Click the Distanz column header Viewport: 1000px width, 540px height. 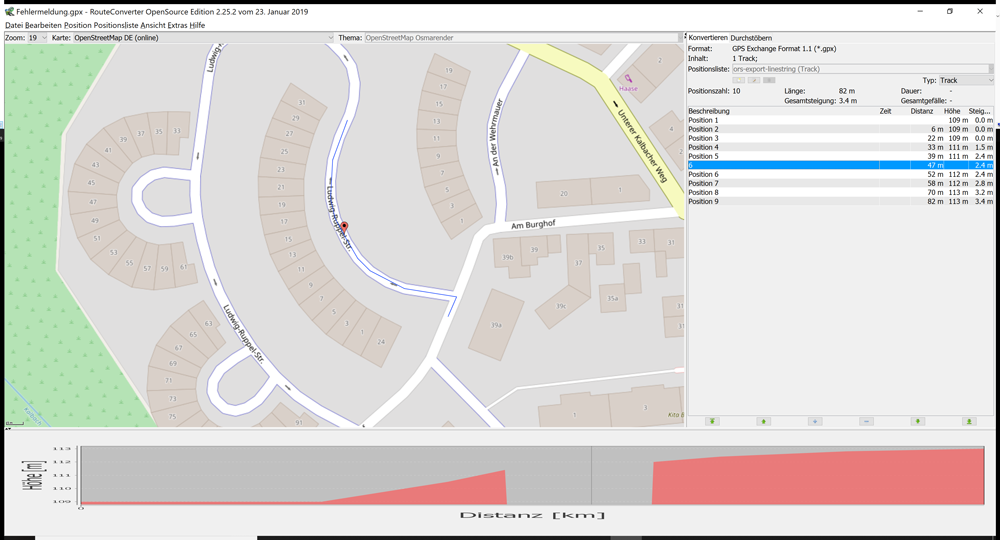click(x=921, y=111)
